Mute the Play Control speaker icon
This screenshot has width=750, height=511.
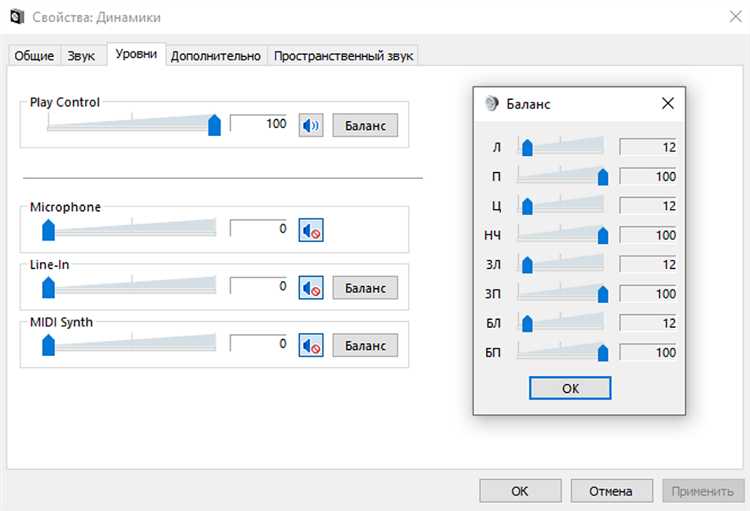pyautogui.click(x=311, y=125)
